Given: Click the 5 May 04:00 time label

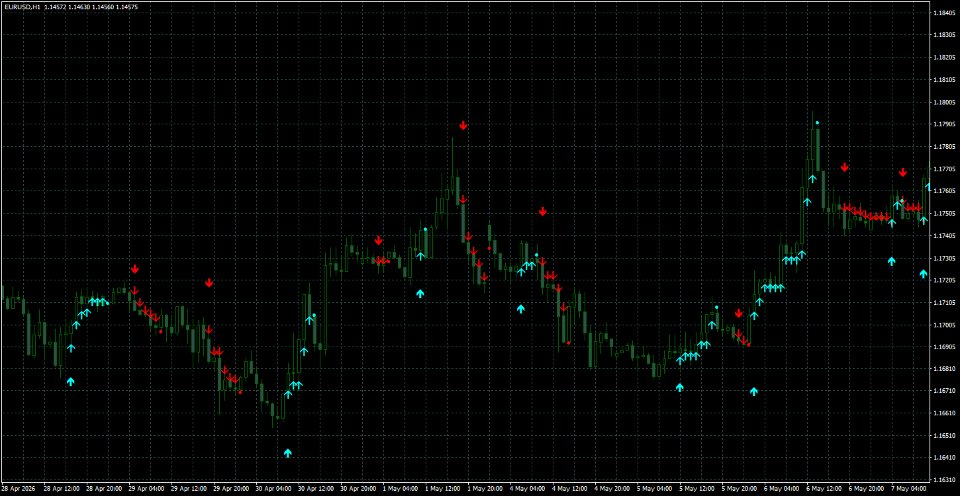Looking at the screenshot, I should click(x=656, y=489).
